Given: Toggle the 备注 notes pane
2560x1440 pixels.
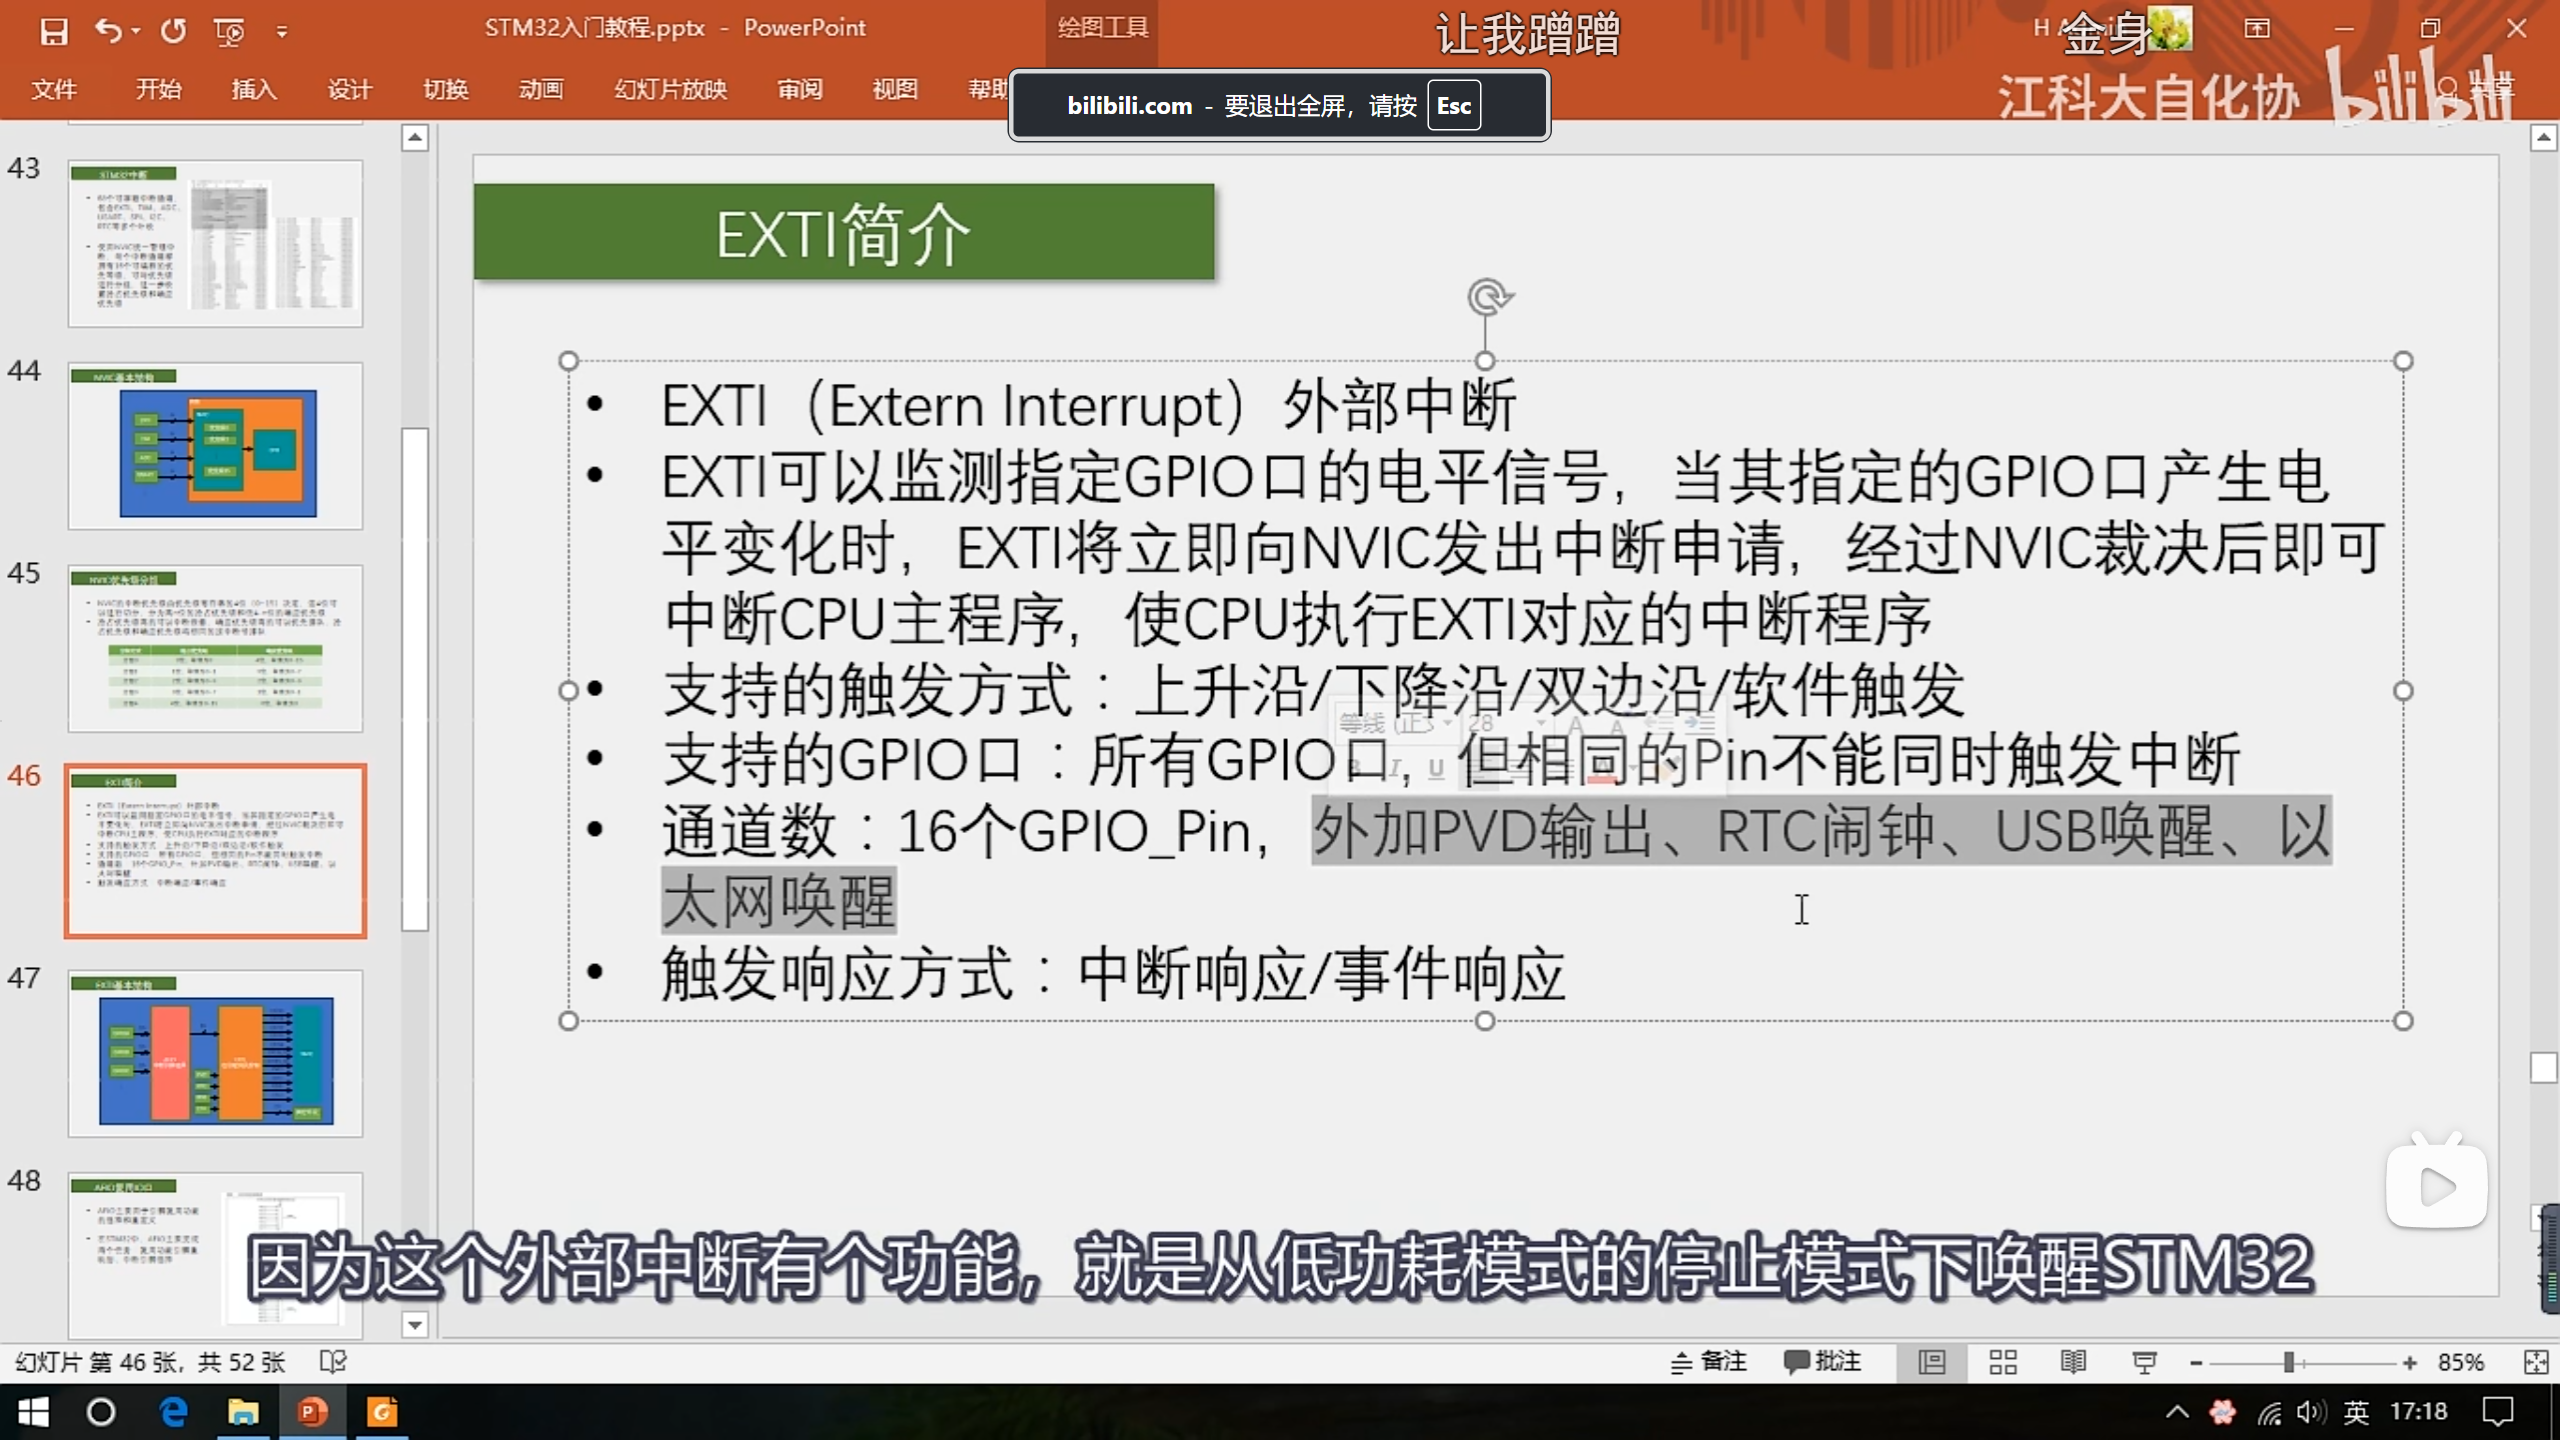Looking at the screenshot, I should (1709, 1362).
